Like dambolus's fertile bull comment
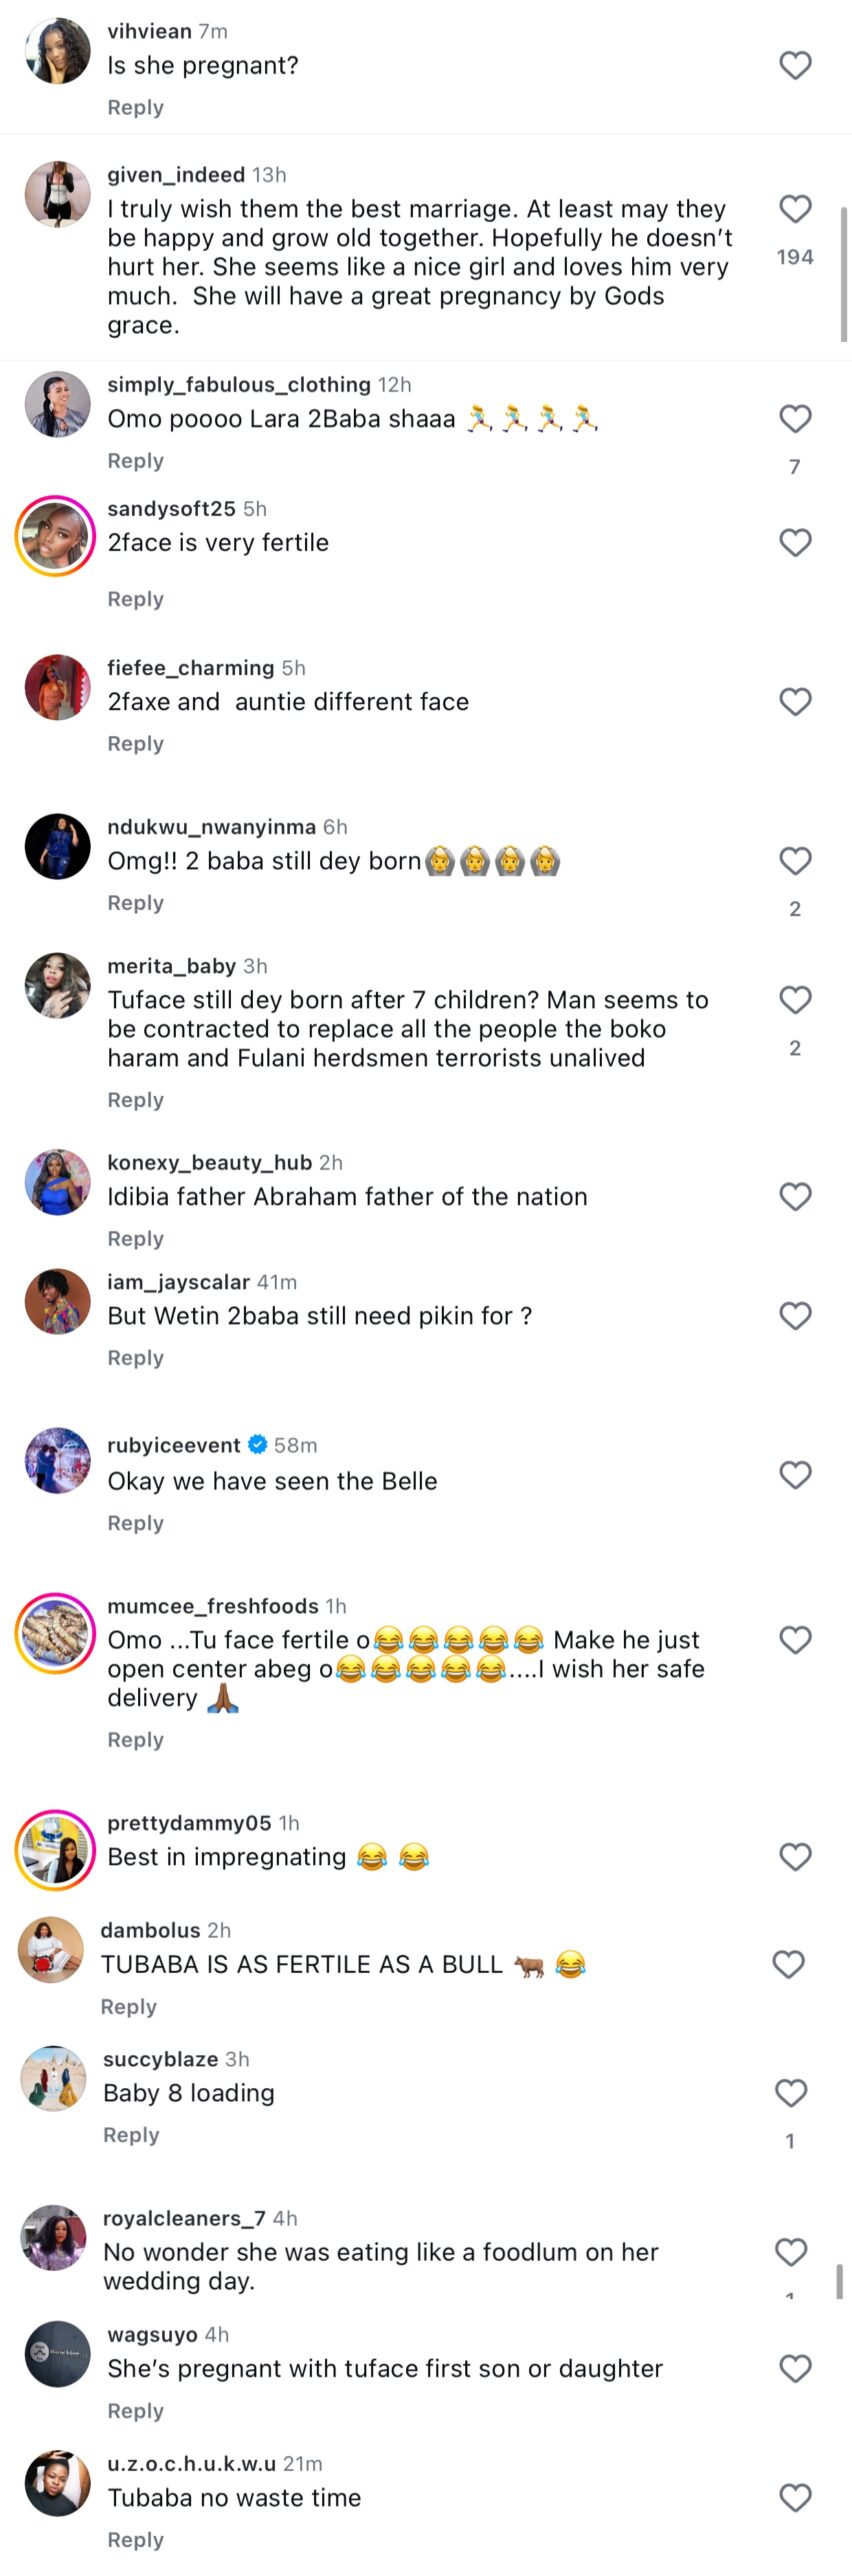Image resolution: width=852 pixels, height=2560 pixels. (x=789, y=1964)
